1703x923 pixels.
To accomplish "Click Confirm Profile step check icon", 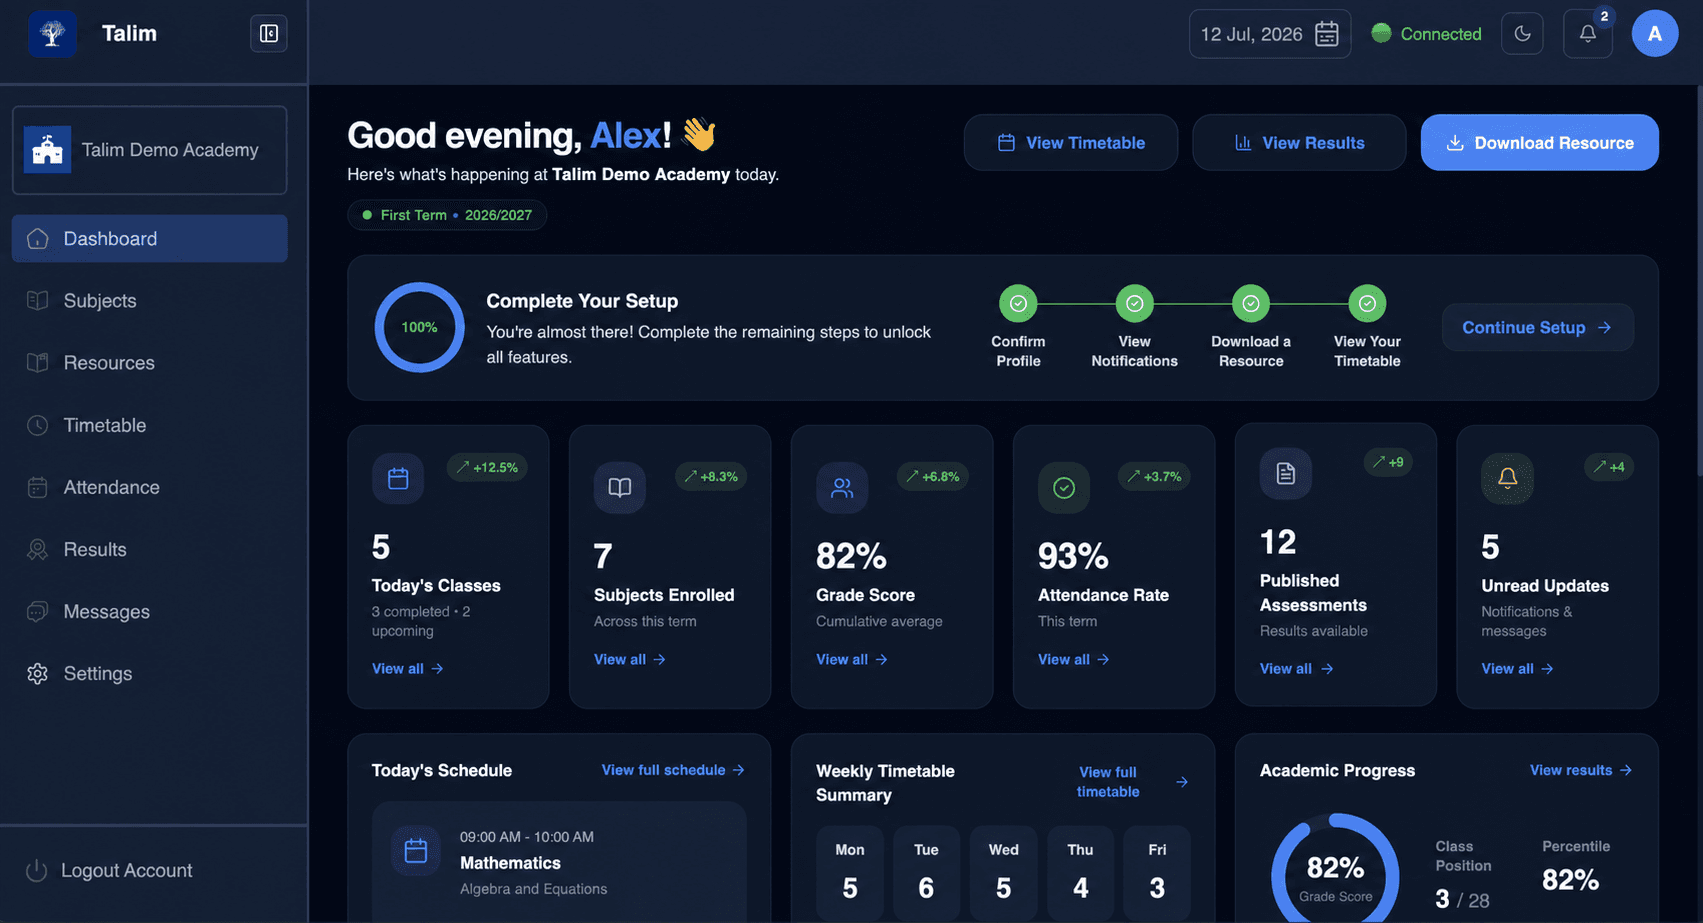I will tap(1018, 303).
